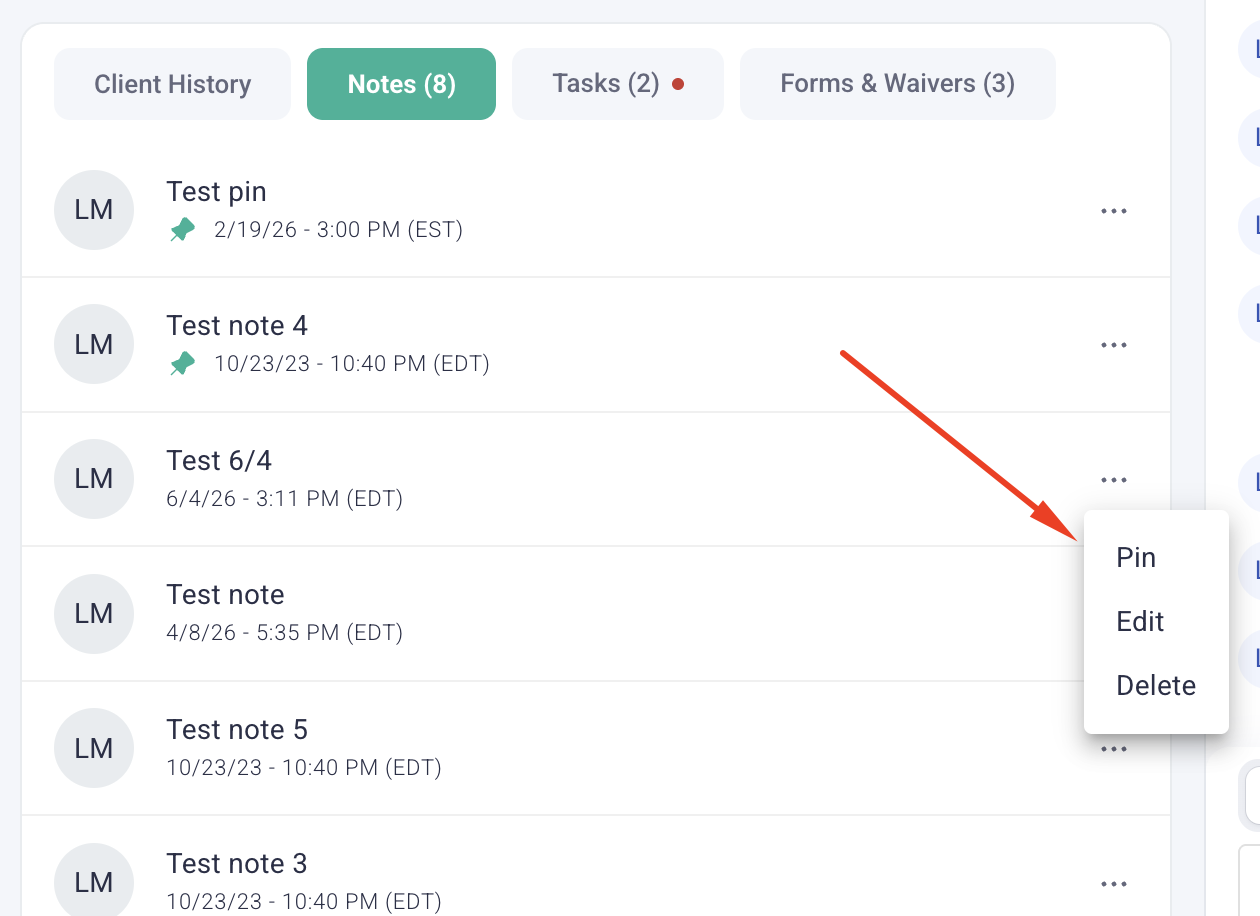Screen dimensions: 1260x916
Task: Open the Forms & Waivers (3) tab
Action: pyautogui.click(x=898, y=84)
